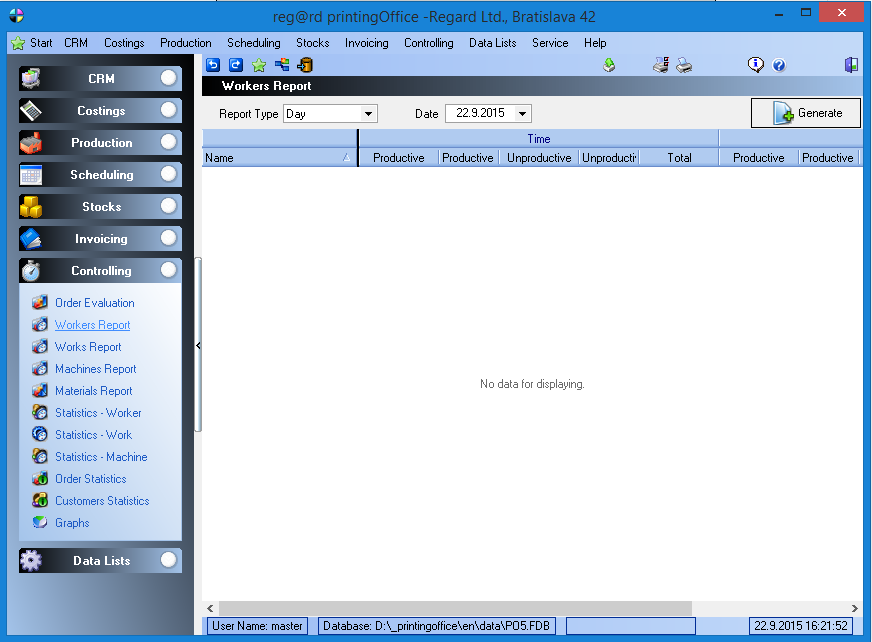Open the Data Lists menu in menu bar
Screen dimensions: 872x642
point(492,43)
